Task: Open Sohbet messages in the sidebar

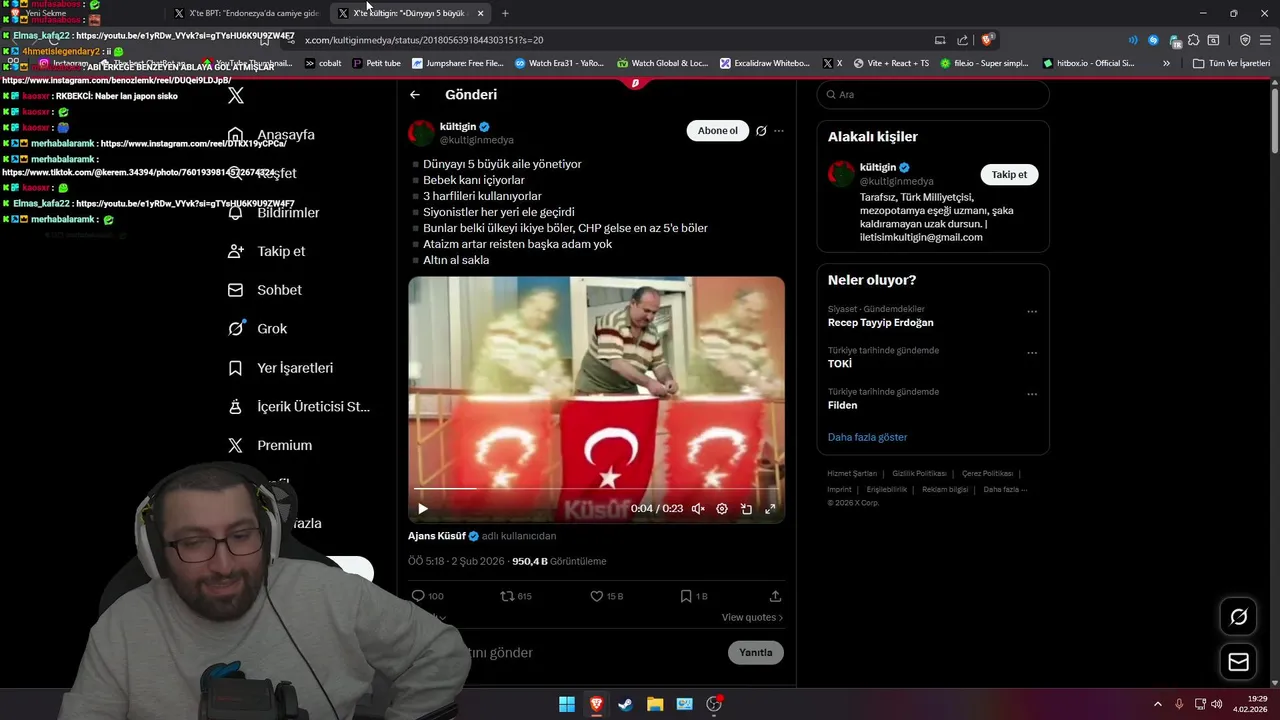Action: (265, 290)
